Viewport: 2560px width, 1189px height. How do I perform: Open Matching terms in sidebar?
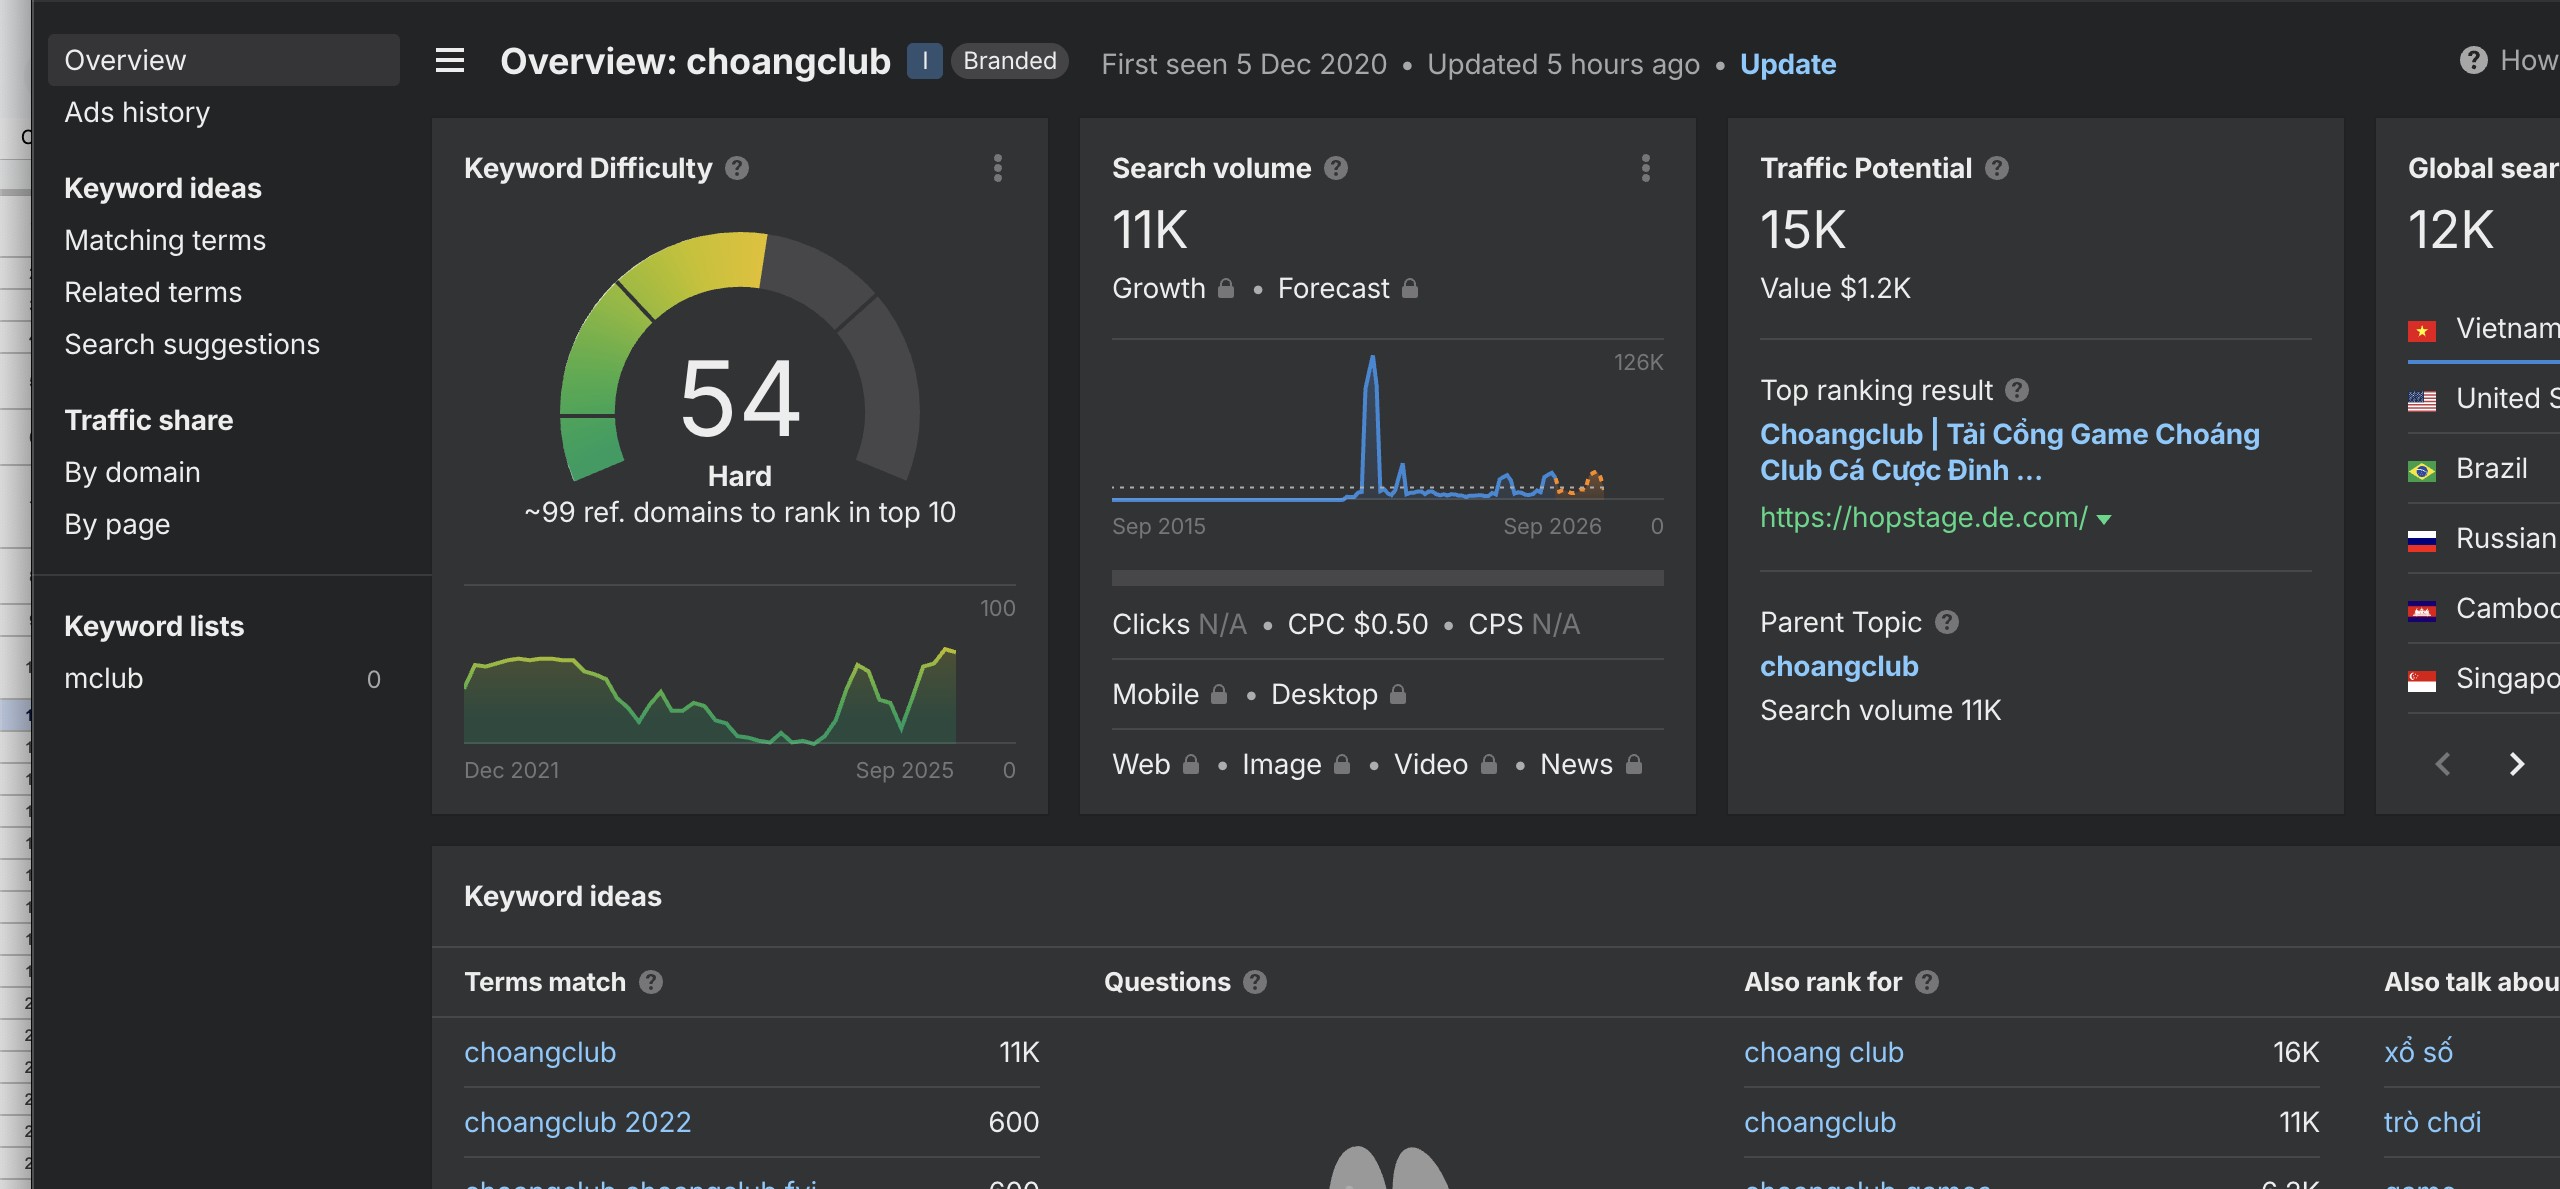(165, 240)
